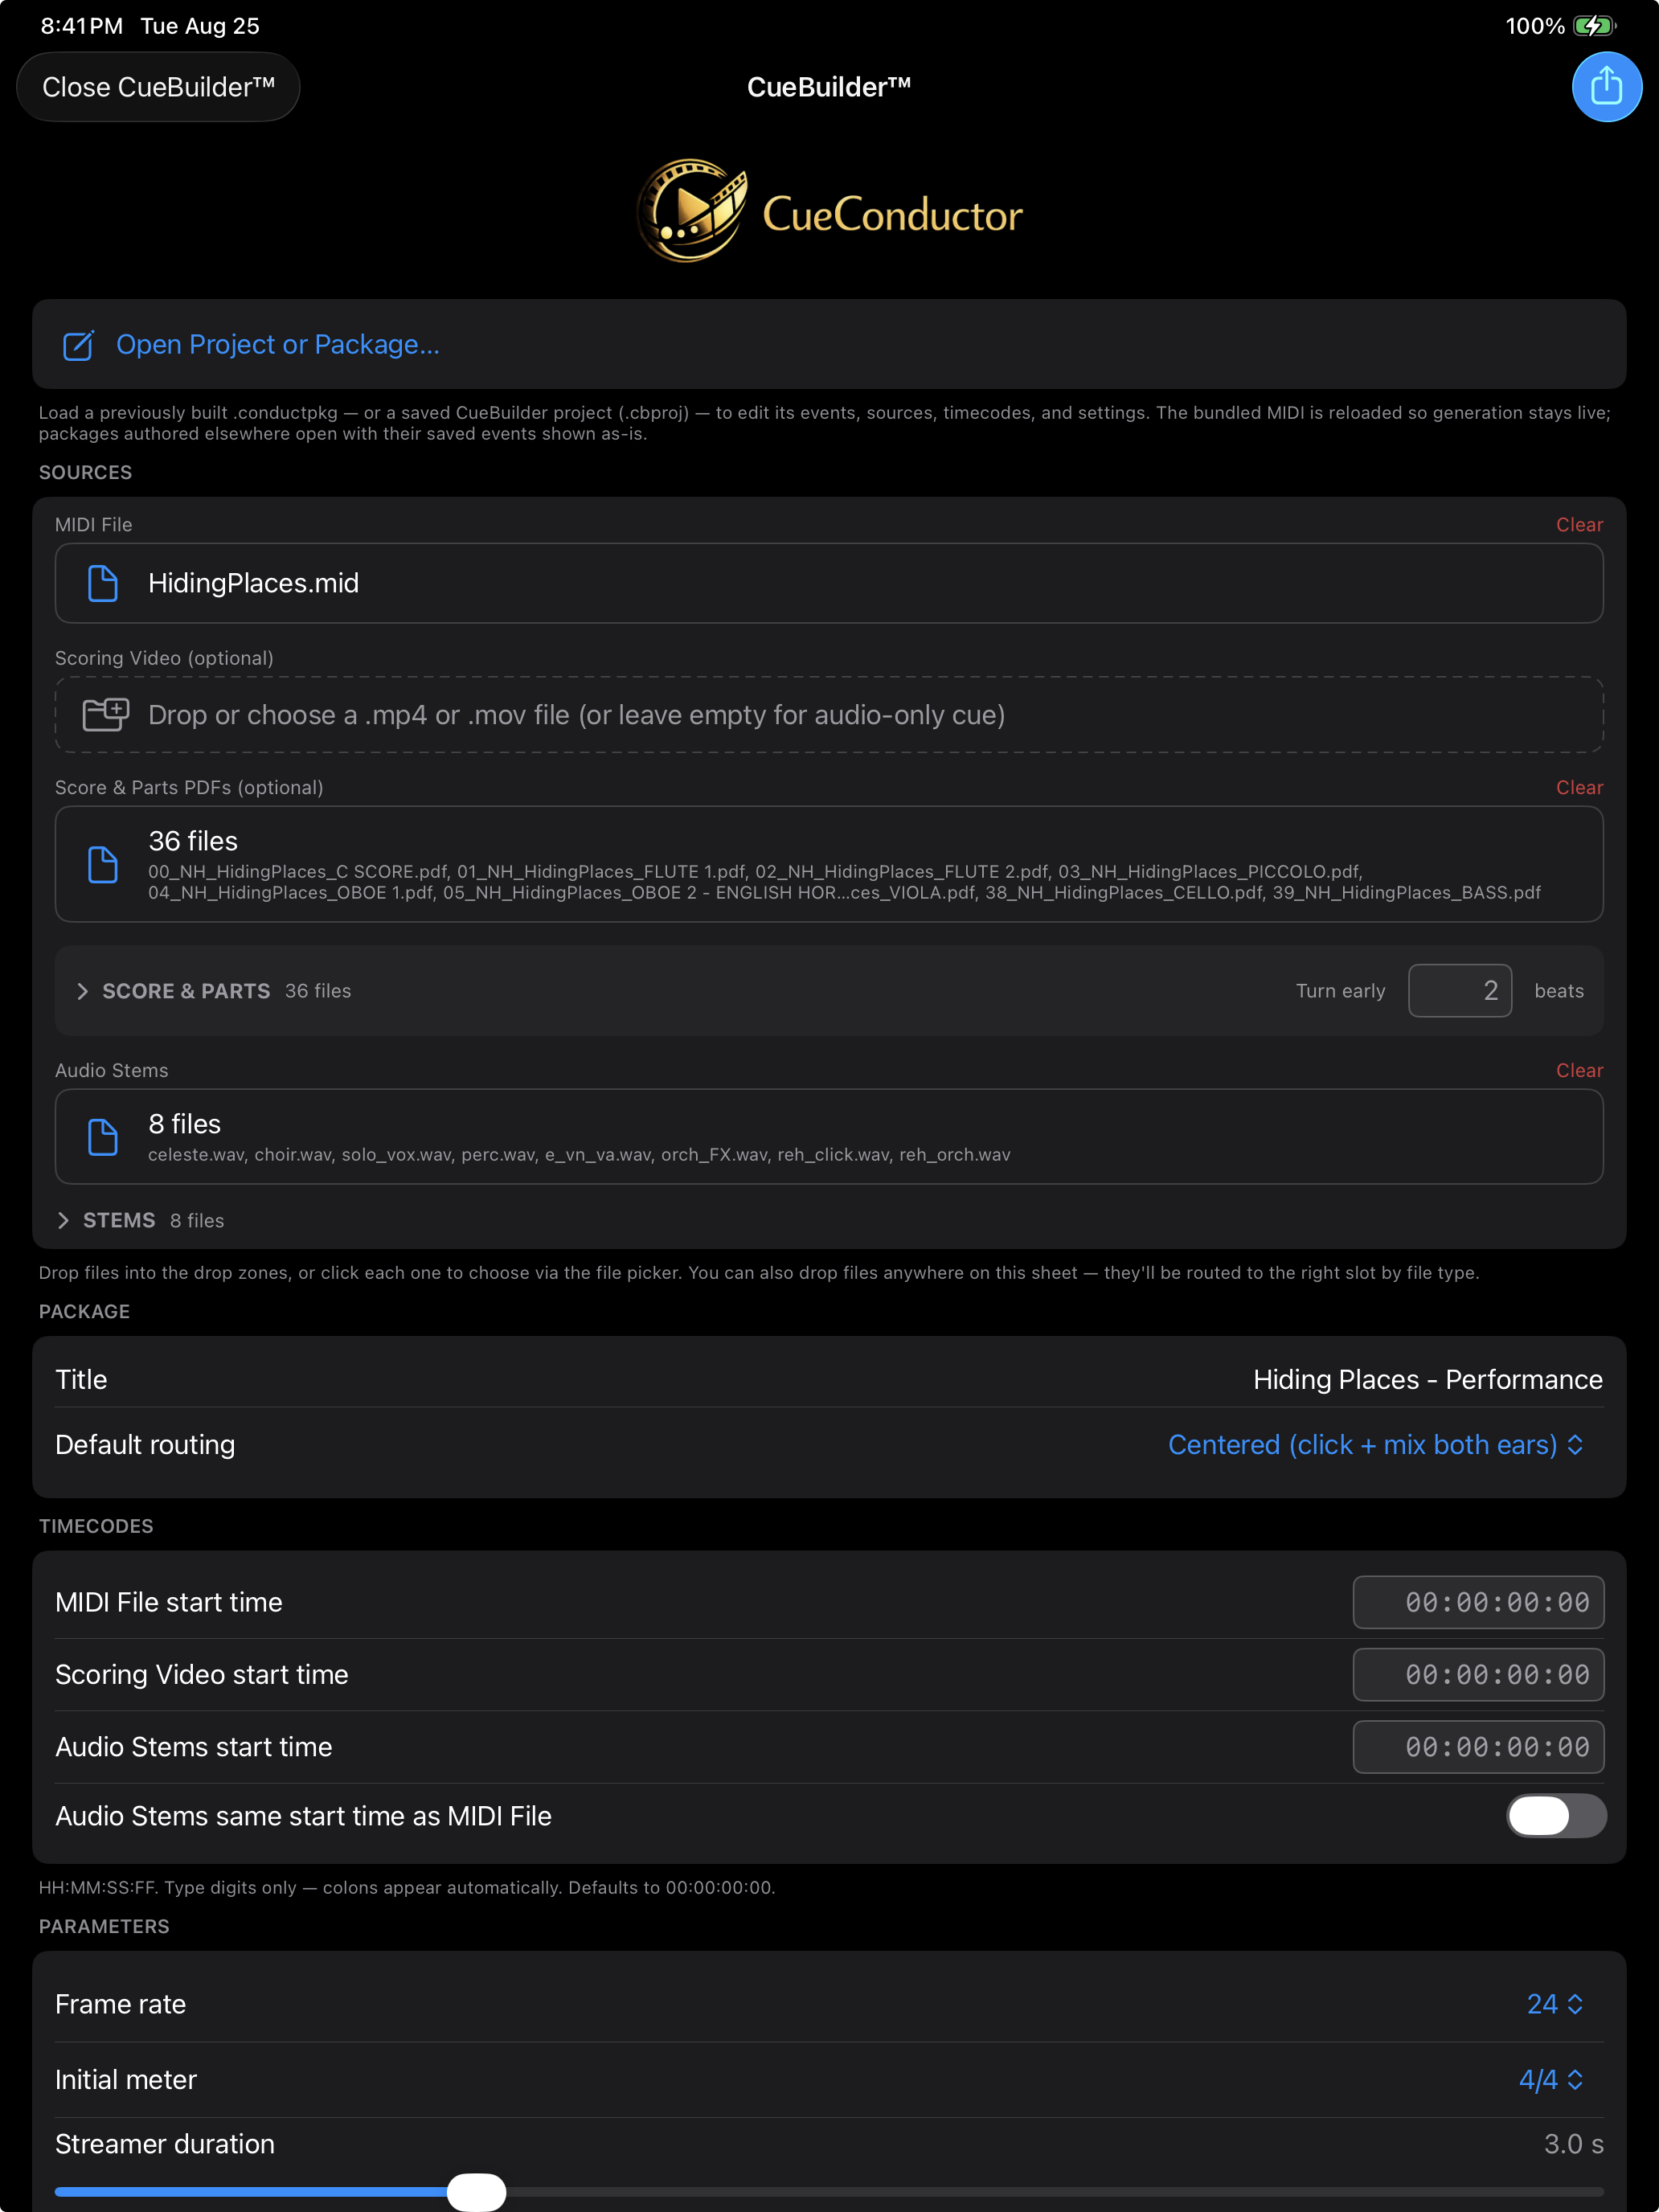1659x2212 pixels.
Task: Clear the Score & Parts PDFs
Action: 1579,787
